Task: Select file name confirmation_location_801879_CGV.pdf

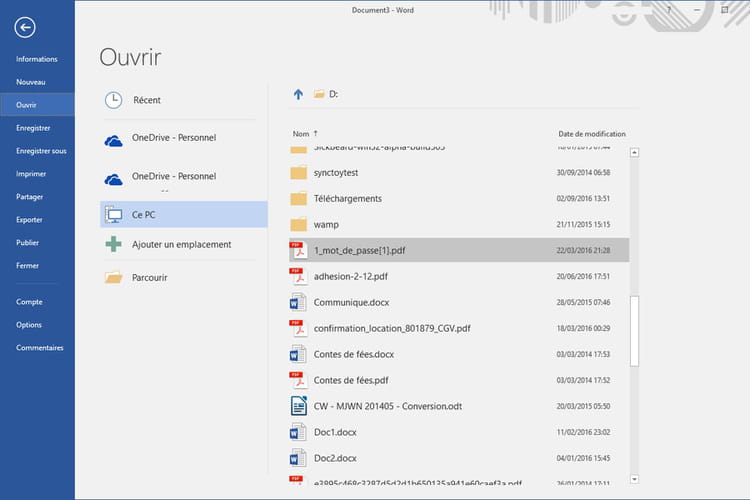Action: coord(392,328)
